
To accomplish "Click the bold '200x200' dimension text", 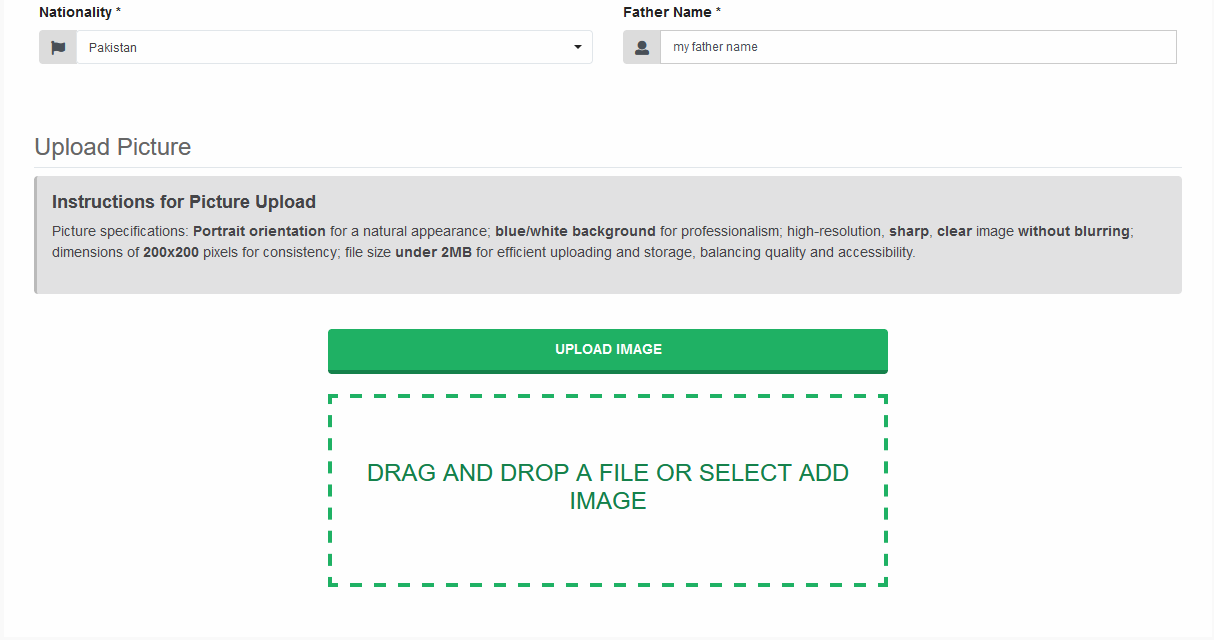I will 171,252.
